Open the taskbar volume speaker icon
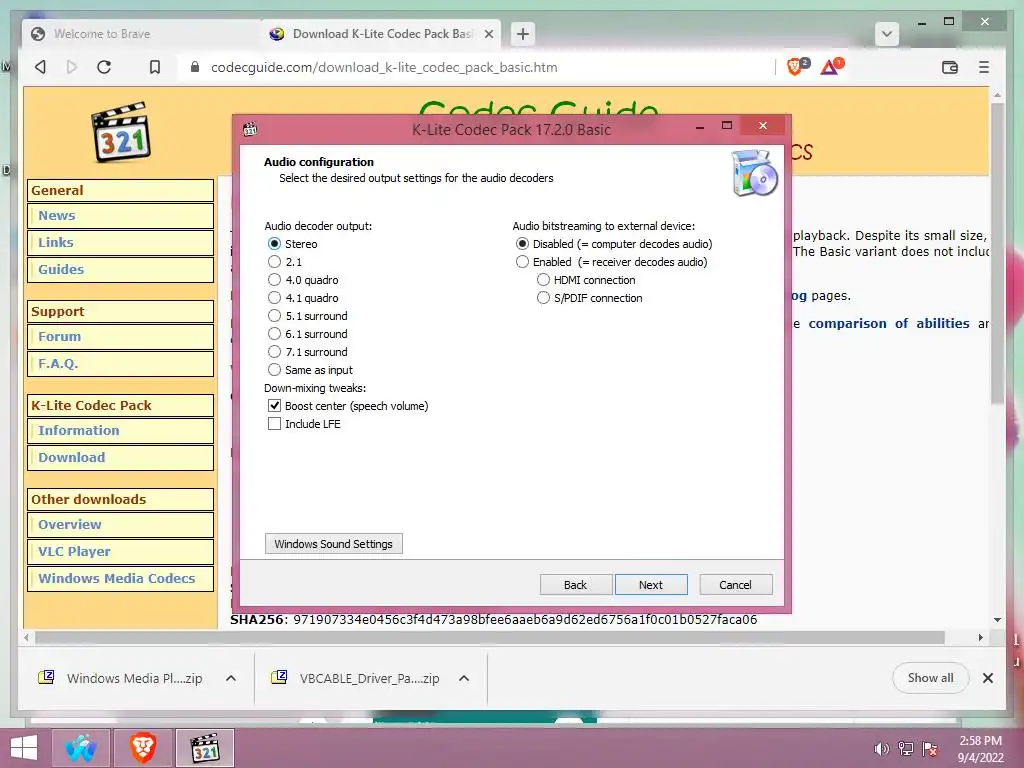 (x=881, y=749)
